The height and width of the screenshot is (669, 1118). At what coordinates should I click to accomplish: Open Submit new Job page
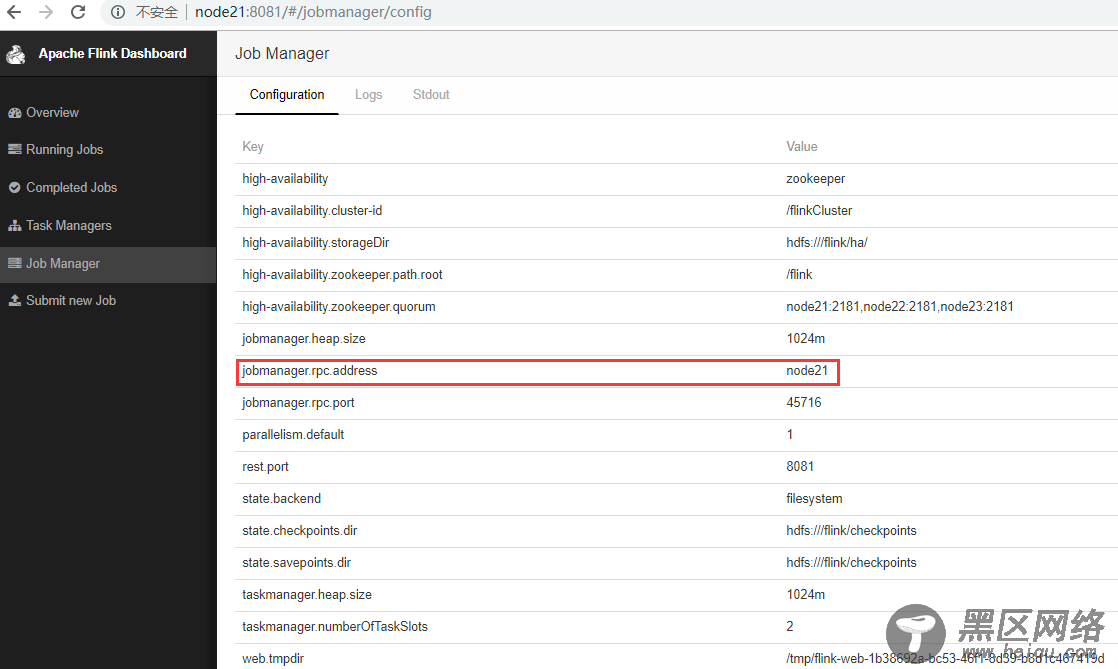coord(71,300)
